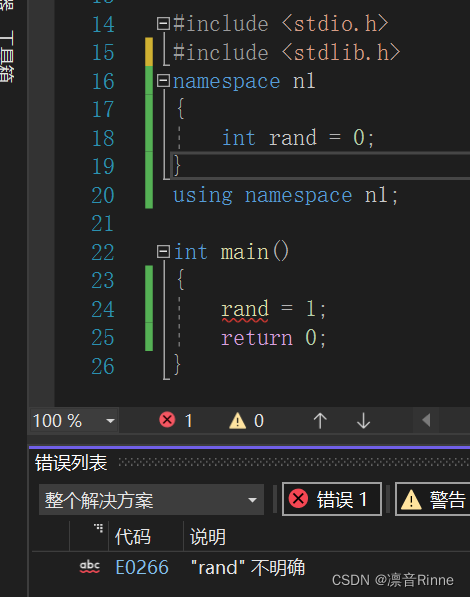
Task: Click line number 22 in the gutter
Action: click(x=103, y=252)
